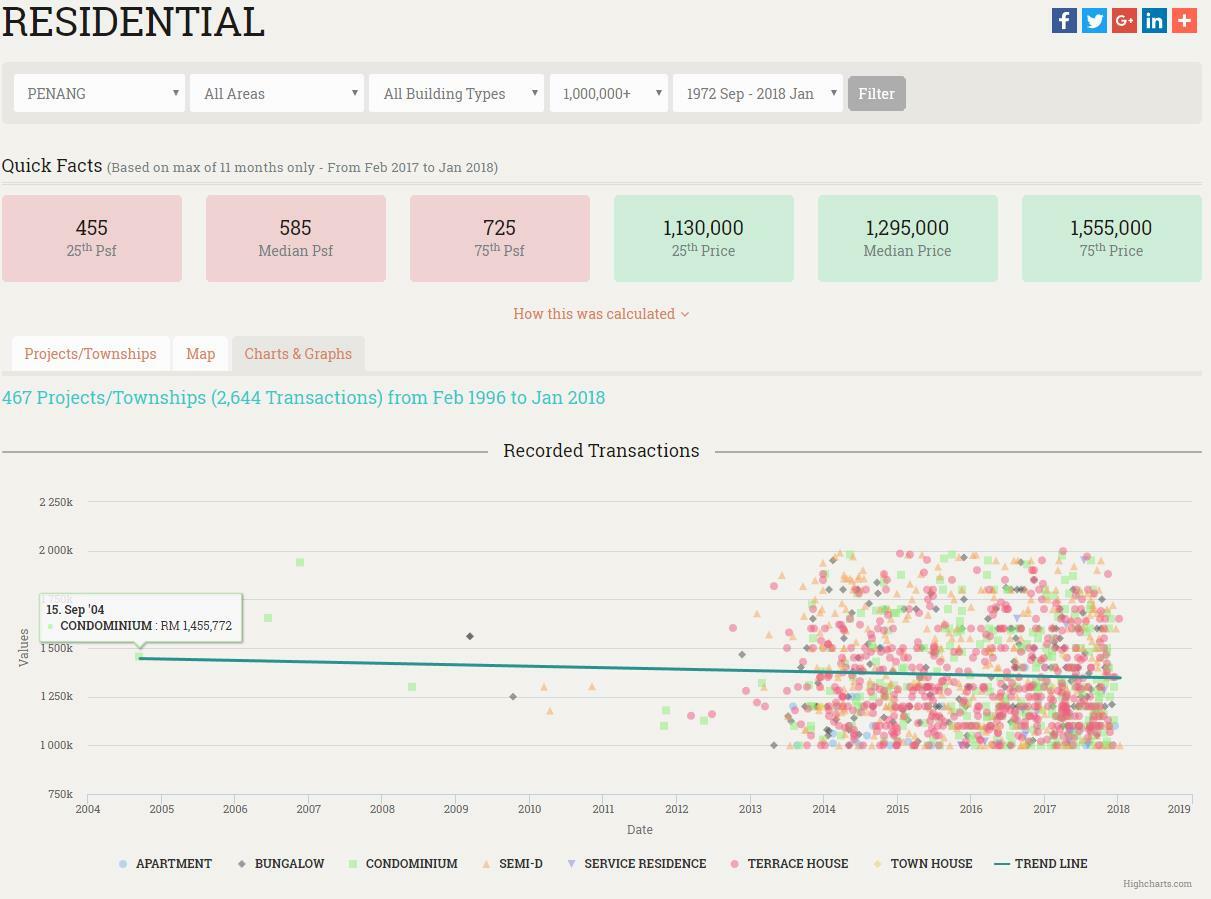Open more sharing options plus icon
This screenshot has height=899, width=1211.
pos(1184,21)
